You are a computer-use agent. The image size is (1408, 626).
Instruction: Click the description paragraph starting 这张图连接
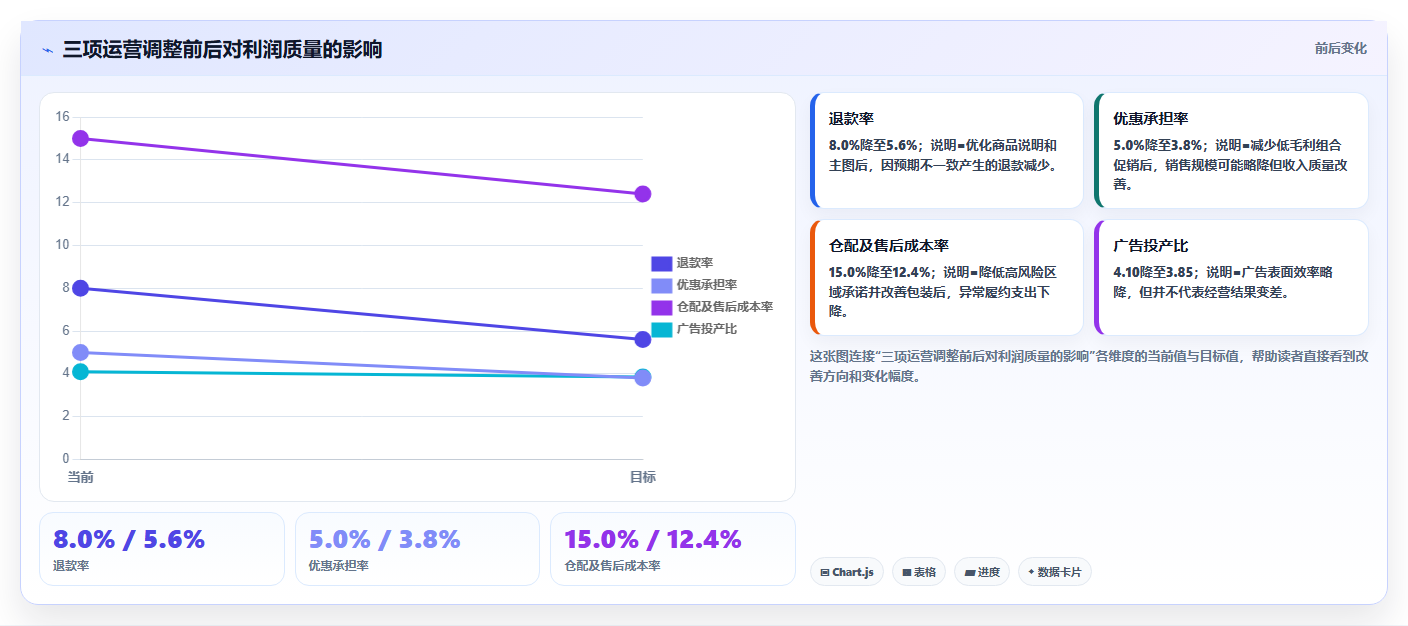(x=1089, y=366)
